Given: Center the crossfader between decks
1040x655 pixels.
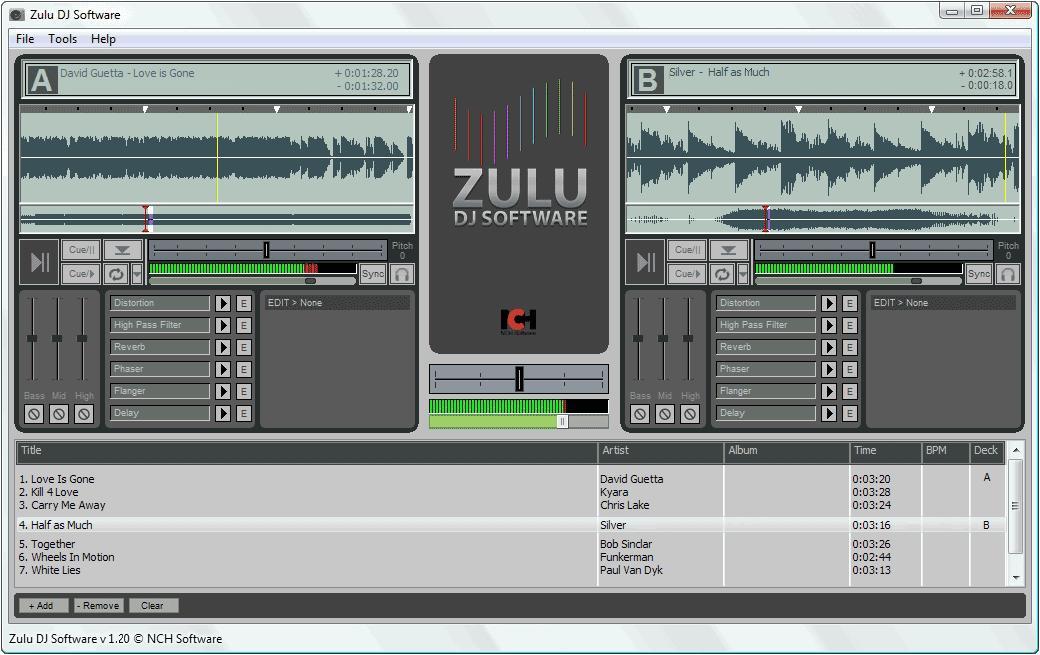Looking at the screenshot, I should (x=518, y=379).
